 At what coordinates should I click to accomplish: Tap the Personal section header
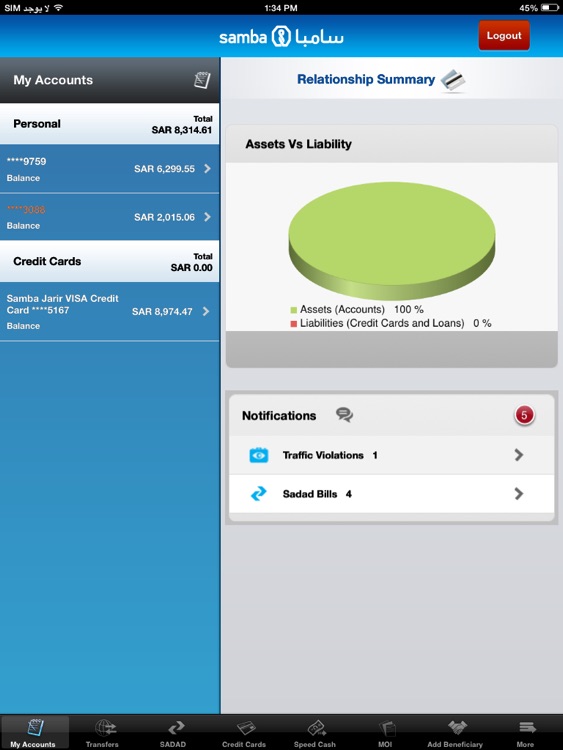(x=110, y=124)
